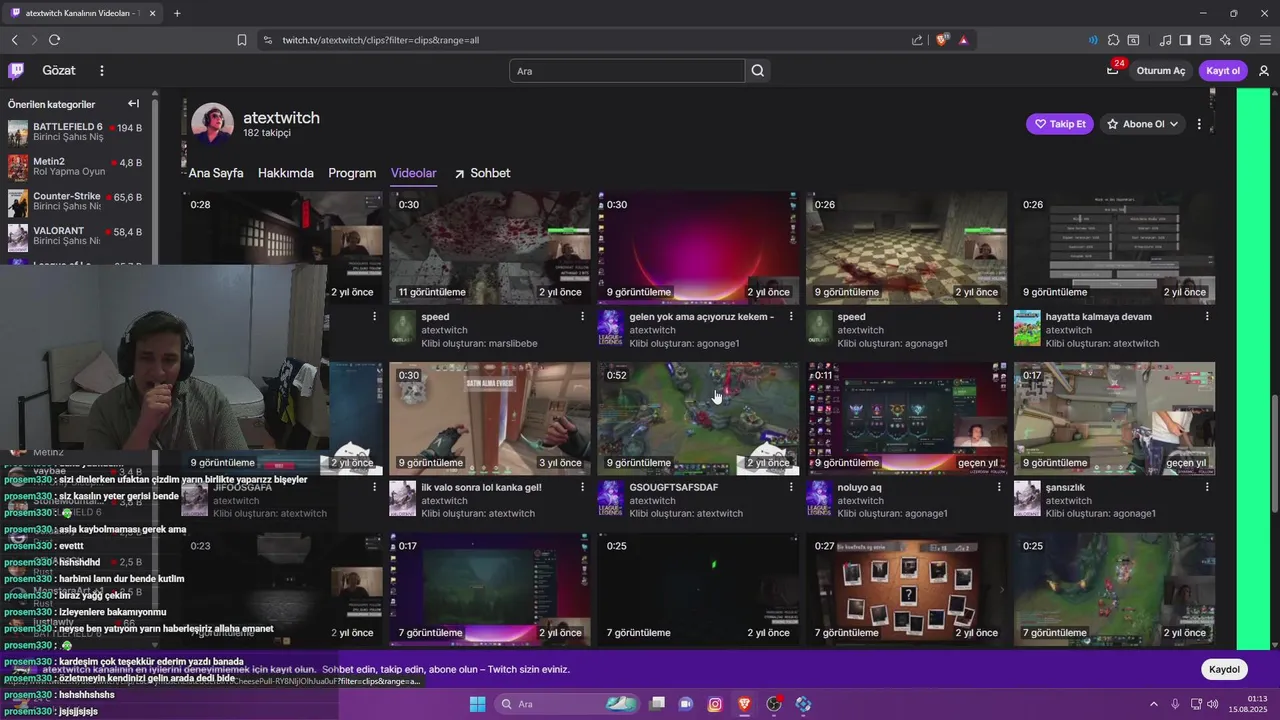Open the notifications icon with 24 badge
Image resolution: width=1280 pixels, height=720 pixels.
point(1113,70)
